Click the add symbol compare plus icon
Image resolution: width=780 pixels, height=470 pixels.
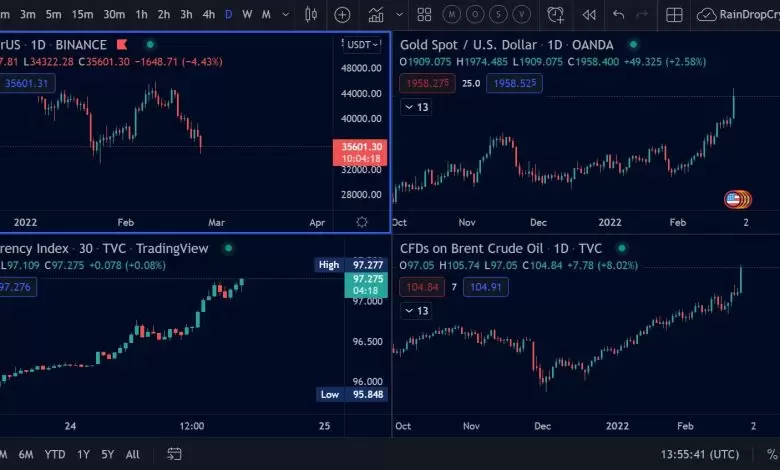pos(342,15)
